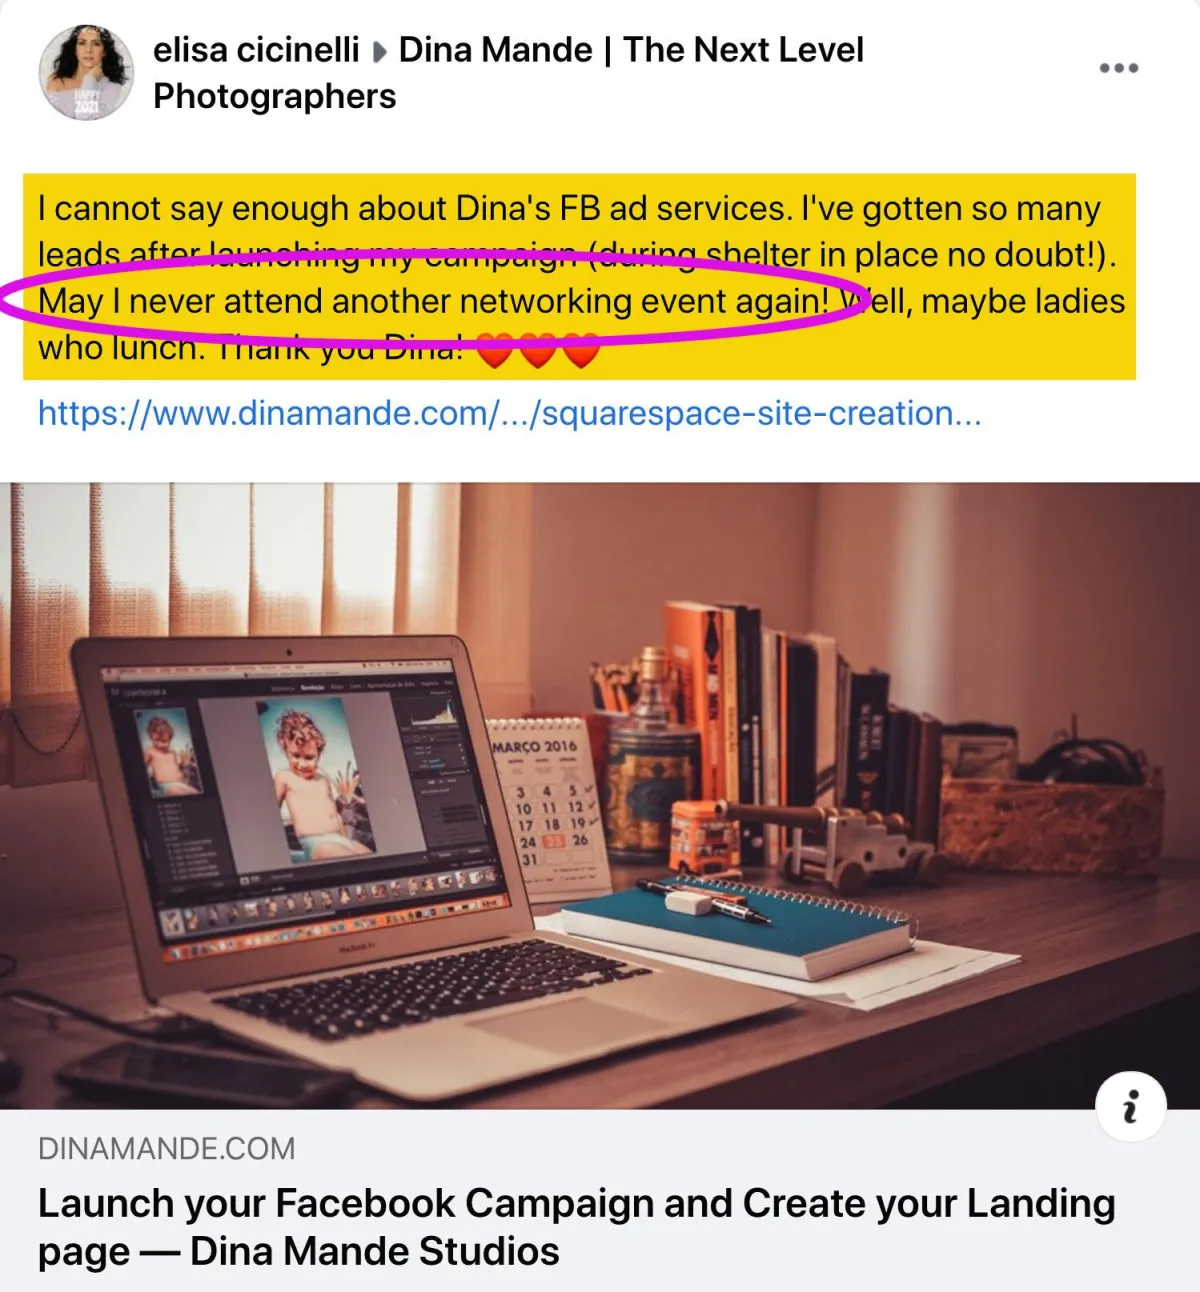Click the info icon on link preview

click(x=1131, y=1107)
